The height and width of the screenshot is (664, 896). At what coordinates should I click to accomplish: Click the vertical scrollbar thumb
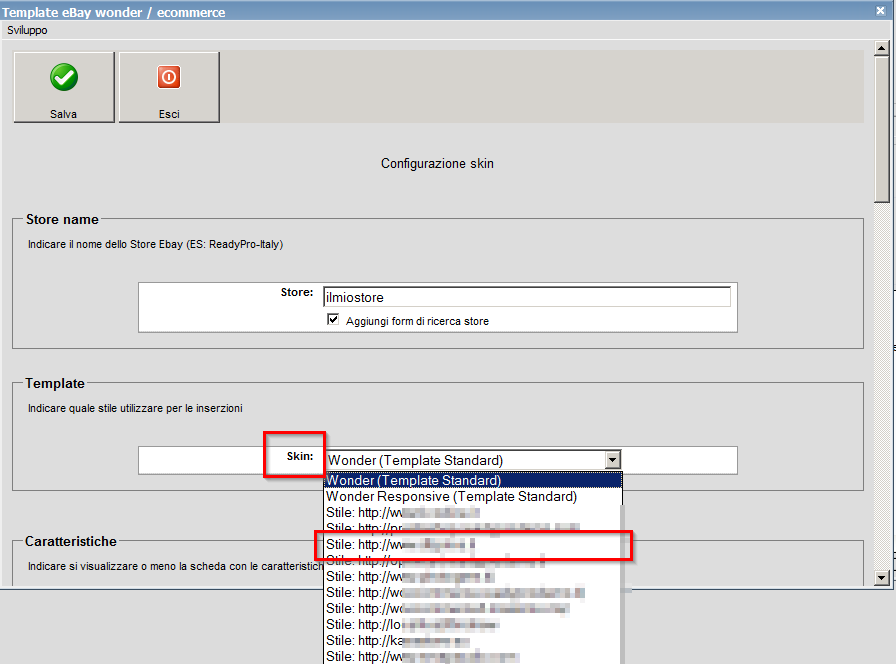pyautogui.click(x=881, y=129)
